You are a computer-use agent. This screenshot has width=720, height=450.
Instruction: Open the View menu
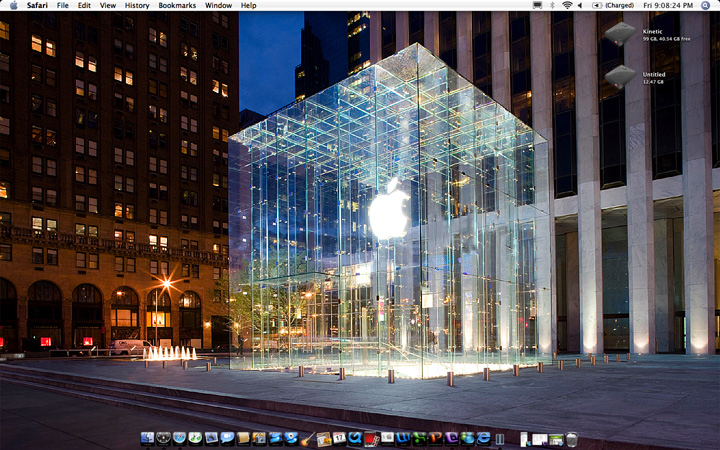coord(108,5)
